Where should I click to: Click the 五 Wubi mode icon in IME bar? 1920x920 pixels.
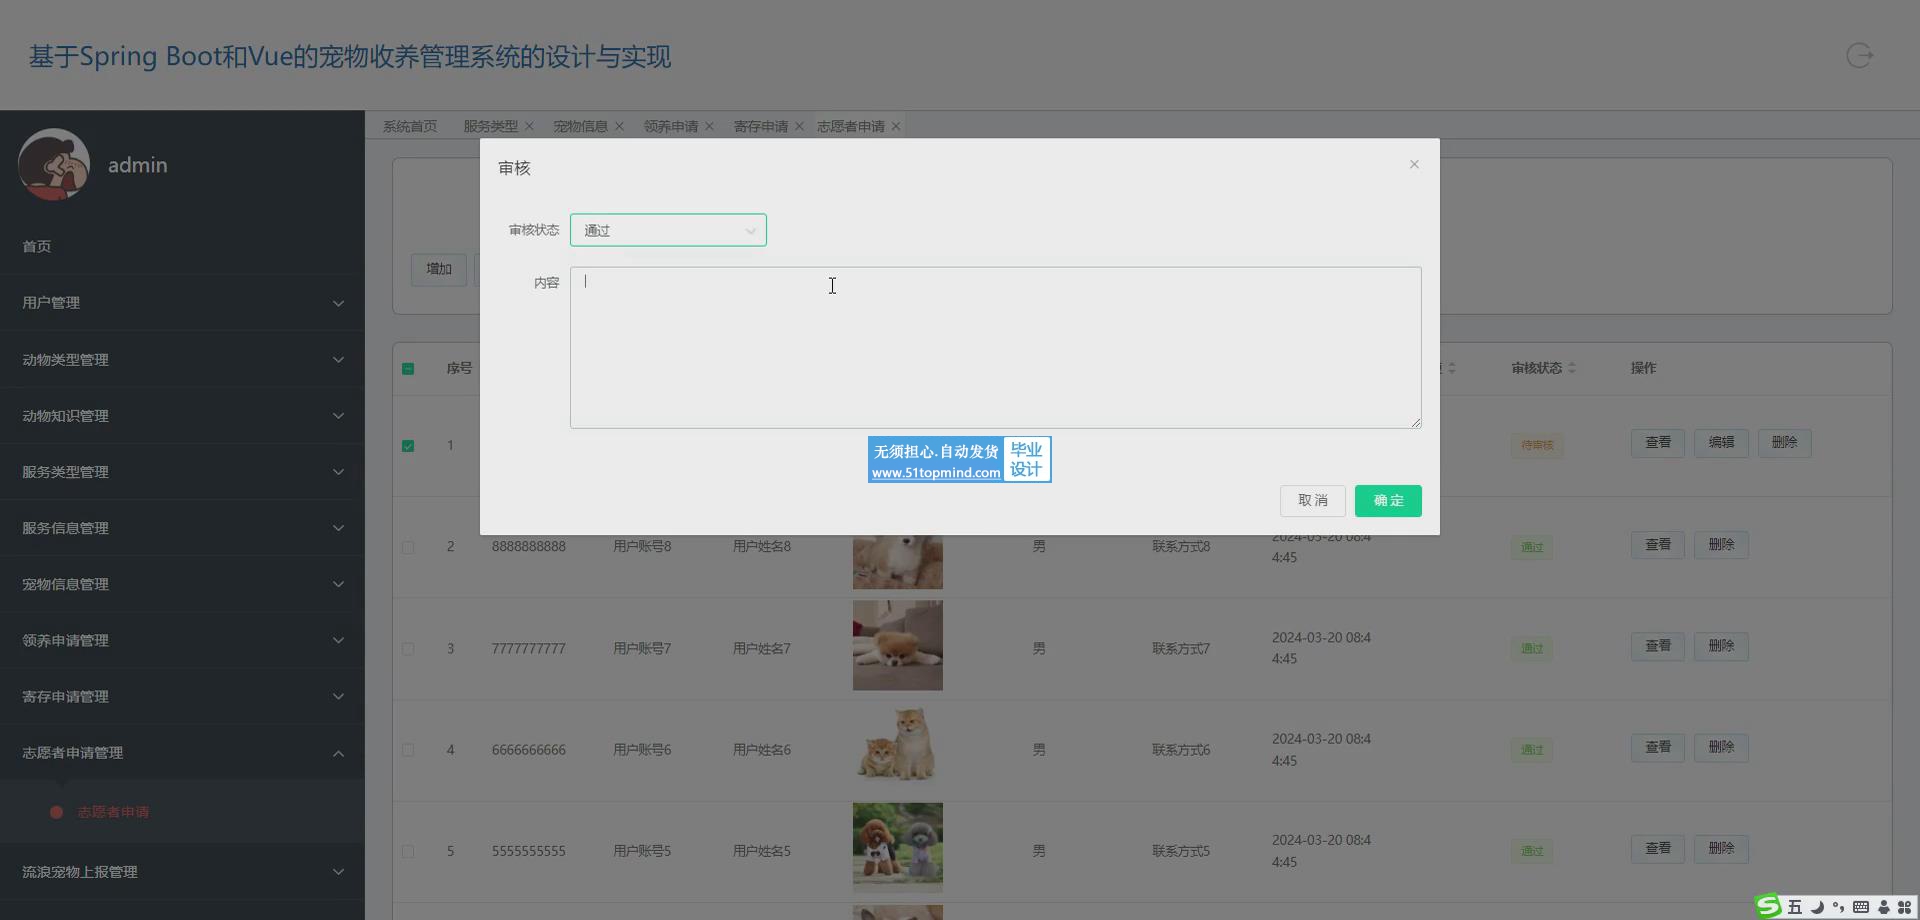point(1794,907)
